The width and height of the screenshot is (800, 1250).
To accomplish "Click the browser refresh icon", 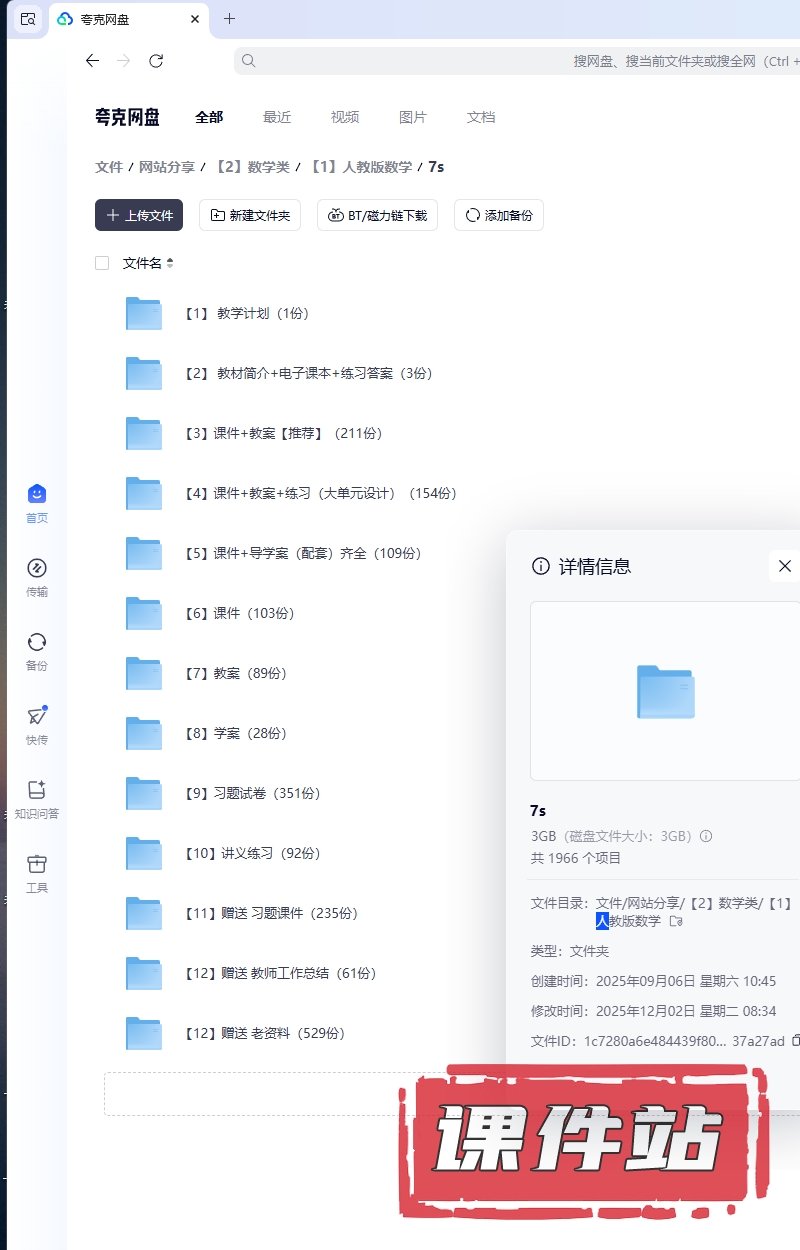I will point(156,61).
